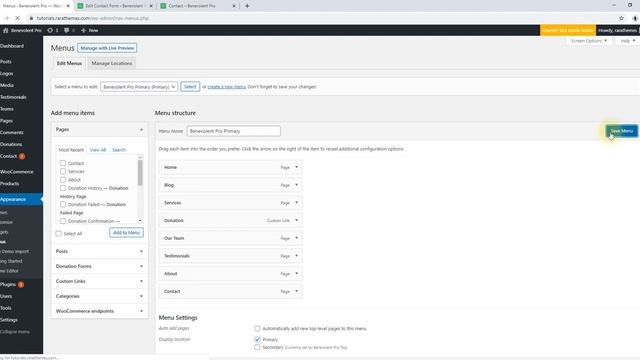Click the New content plus item
The width and height of the screenshot is (640, 360).
[89, 30]
